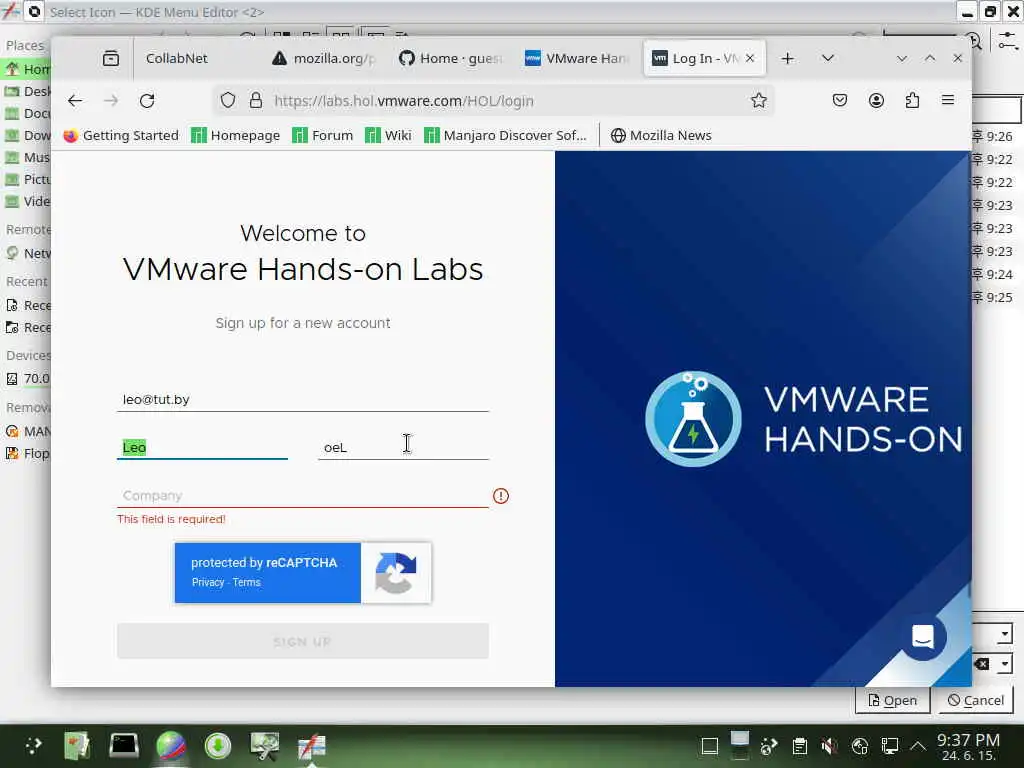1024x768 pixels.
Task: Click first name field containing Leo
Action: pos(202,447)
